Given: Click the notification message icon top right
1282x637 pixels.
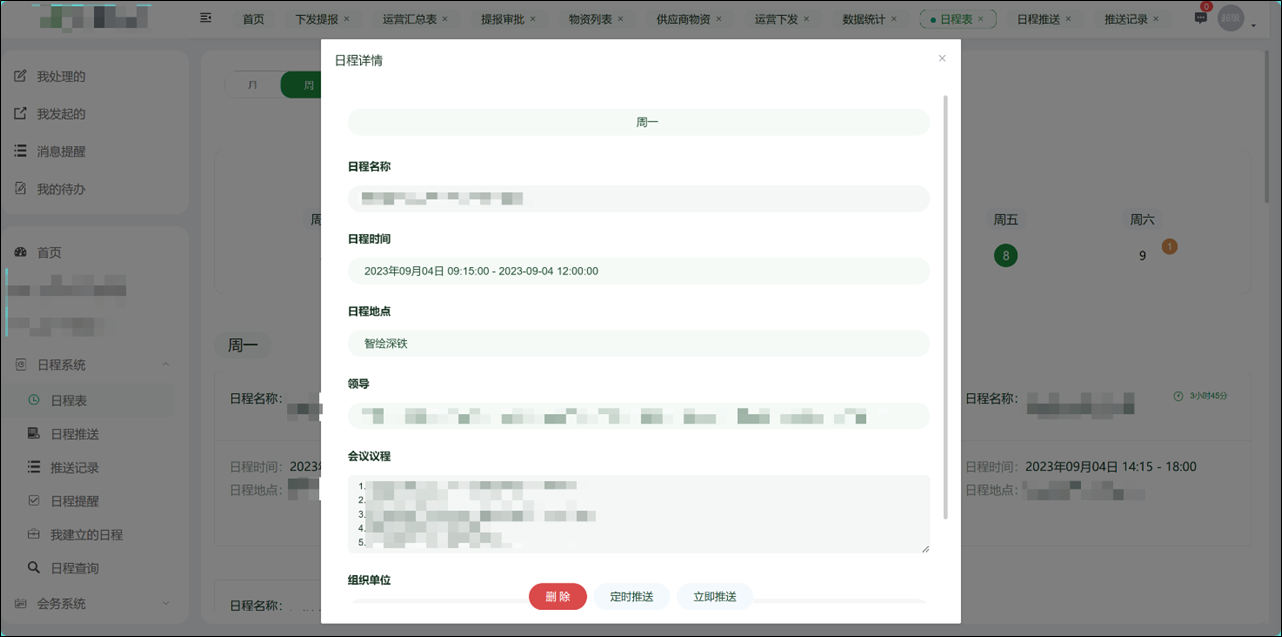Looking at the screenshot, I should 1199,17.
